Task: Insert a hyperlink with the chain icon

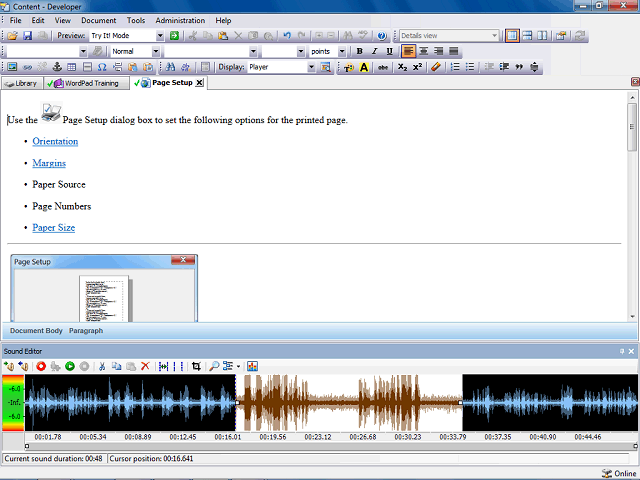Action: 27,67
